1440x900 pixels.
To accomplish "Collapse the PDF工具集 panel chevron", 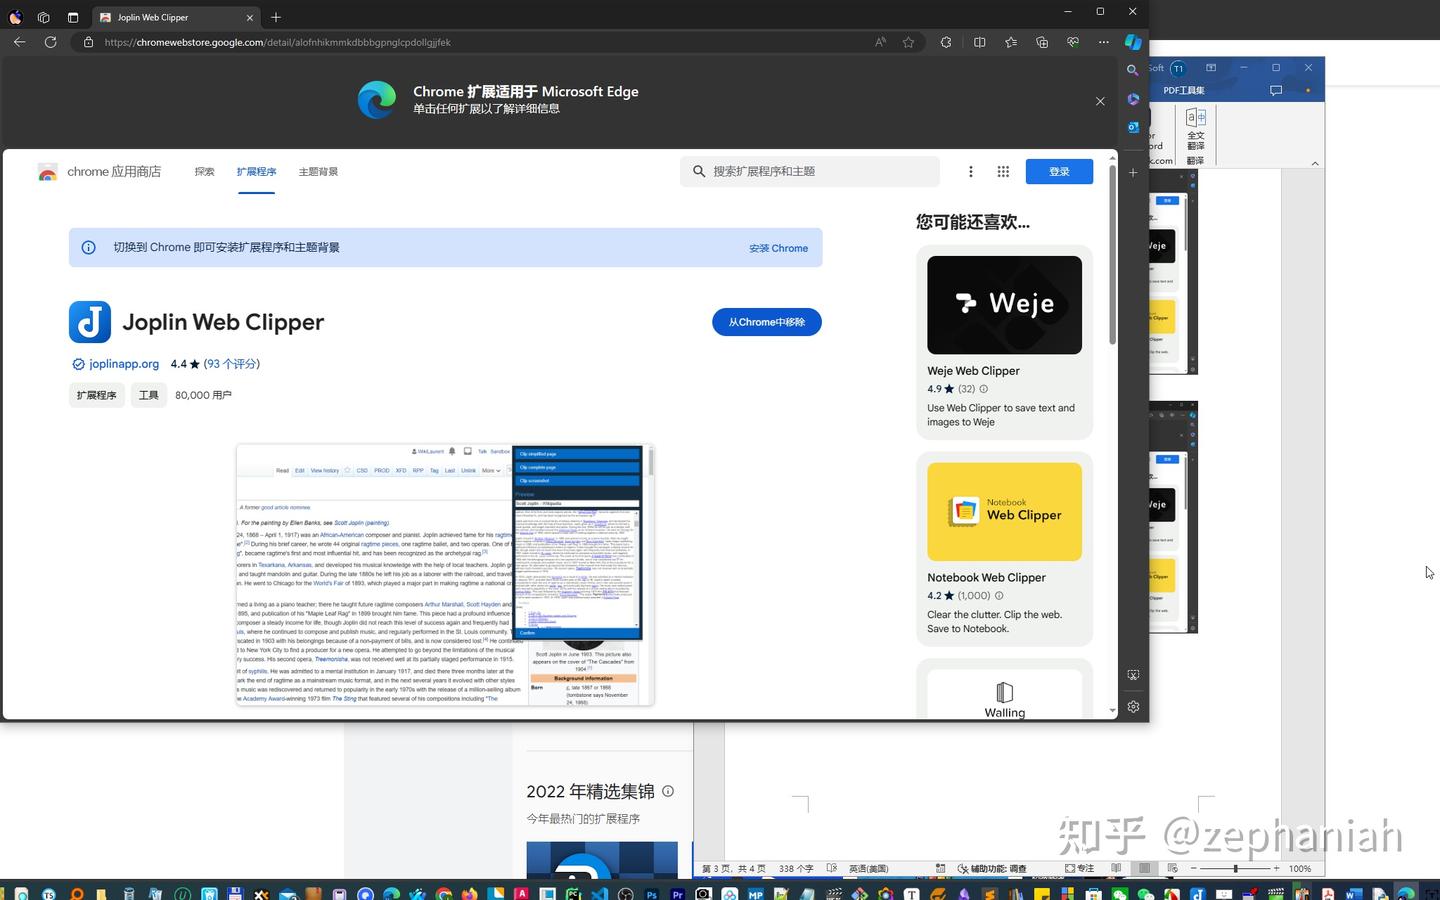I will (x=1315, y=163).
